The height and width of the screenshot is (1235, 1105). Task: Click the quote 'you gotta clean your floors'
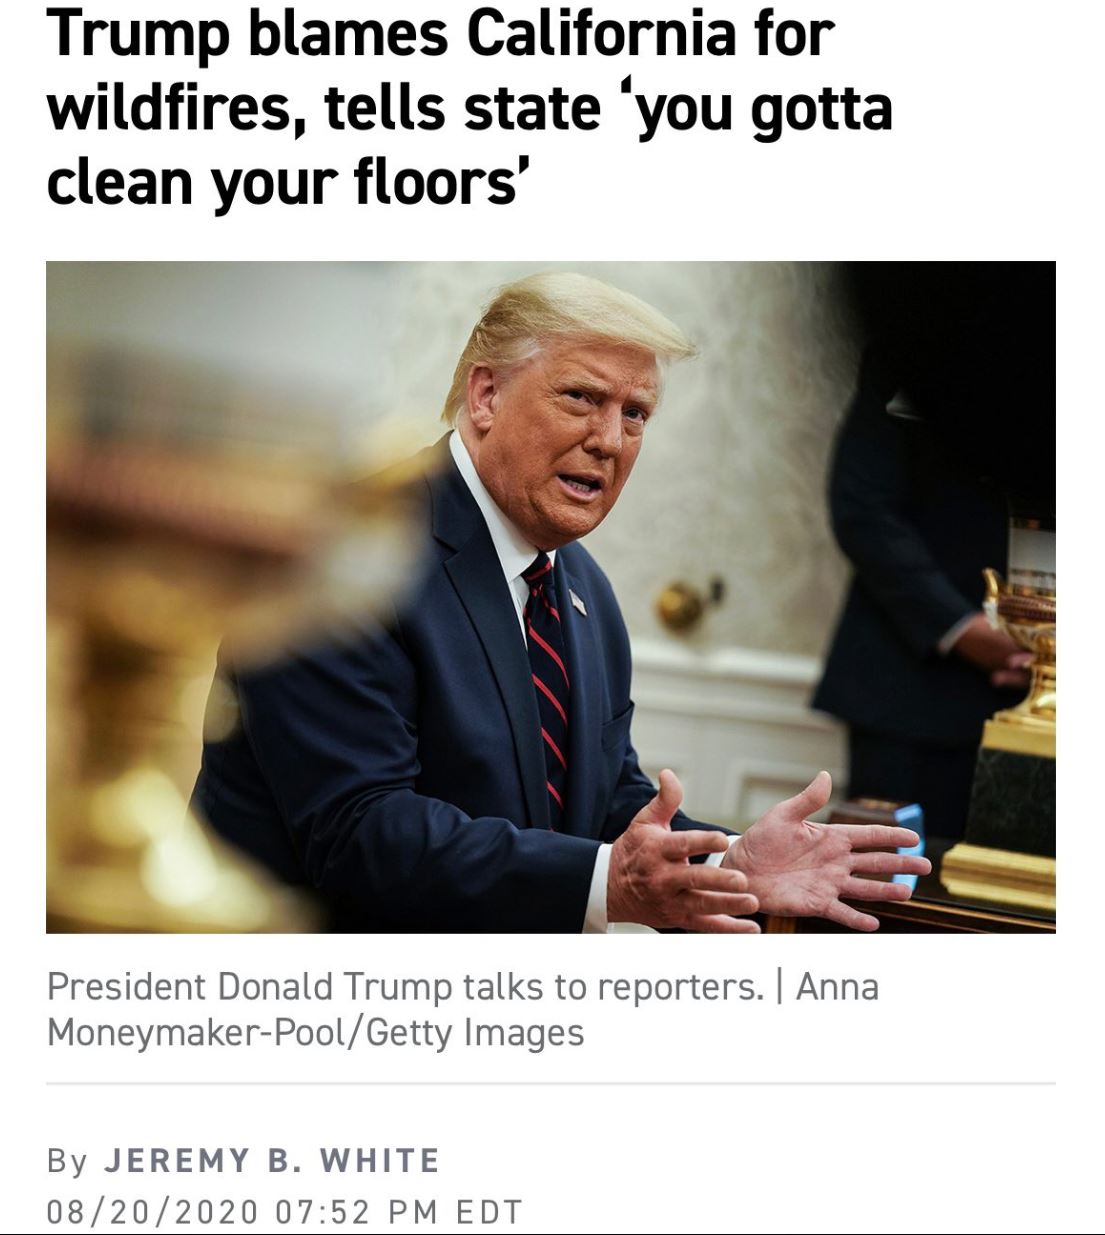click(x=470, y=145)
